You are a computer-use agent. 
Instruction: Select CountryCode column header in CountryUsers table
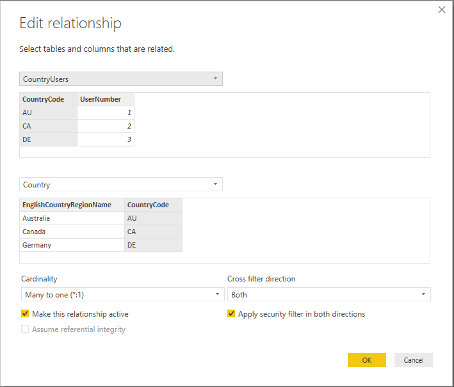click(x=48, y=99)
